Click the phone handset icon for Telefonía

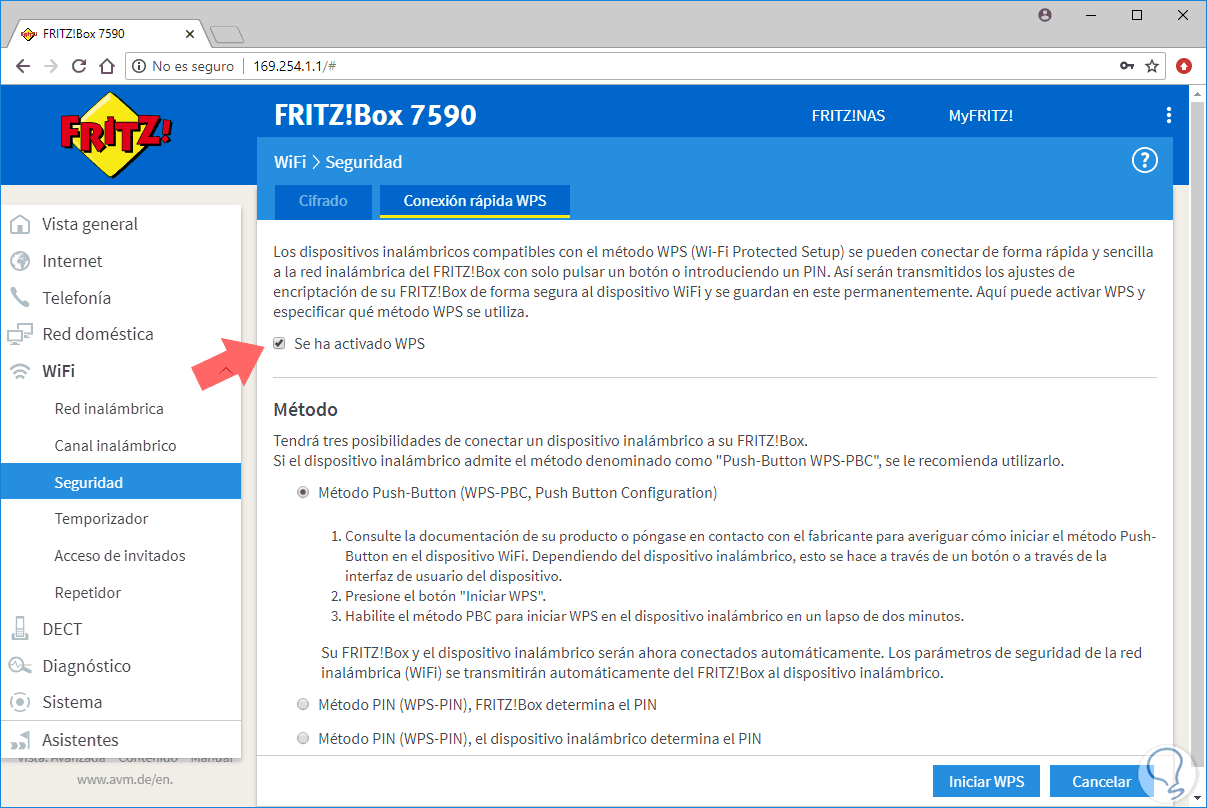pyautogui.click(x=20, y=298)
